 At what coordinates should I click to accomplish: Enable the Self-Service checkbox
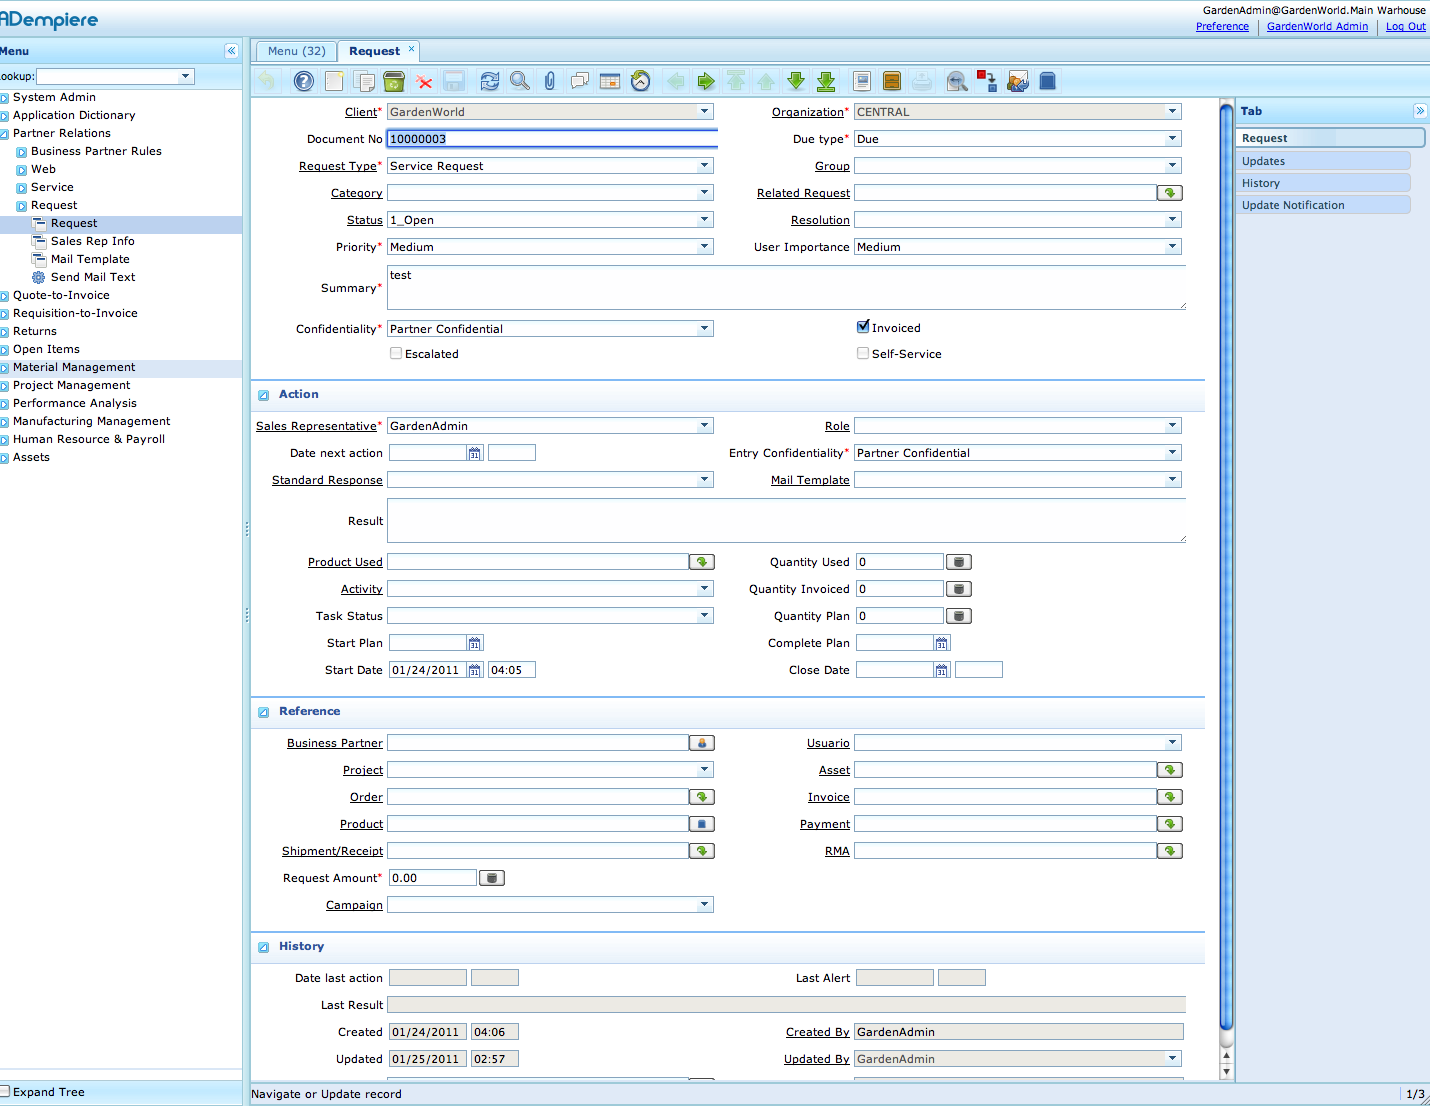(863, 353)
